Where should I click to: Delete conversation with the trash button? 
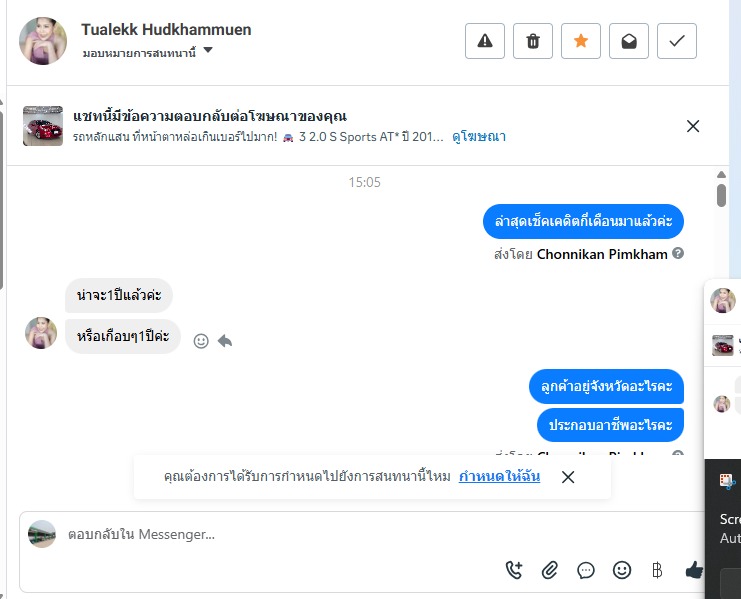533,41
